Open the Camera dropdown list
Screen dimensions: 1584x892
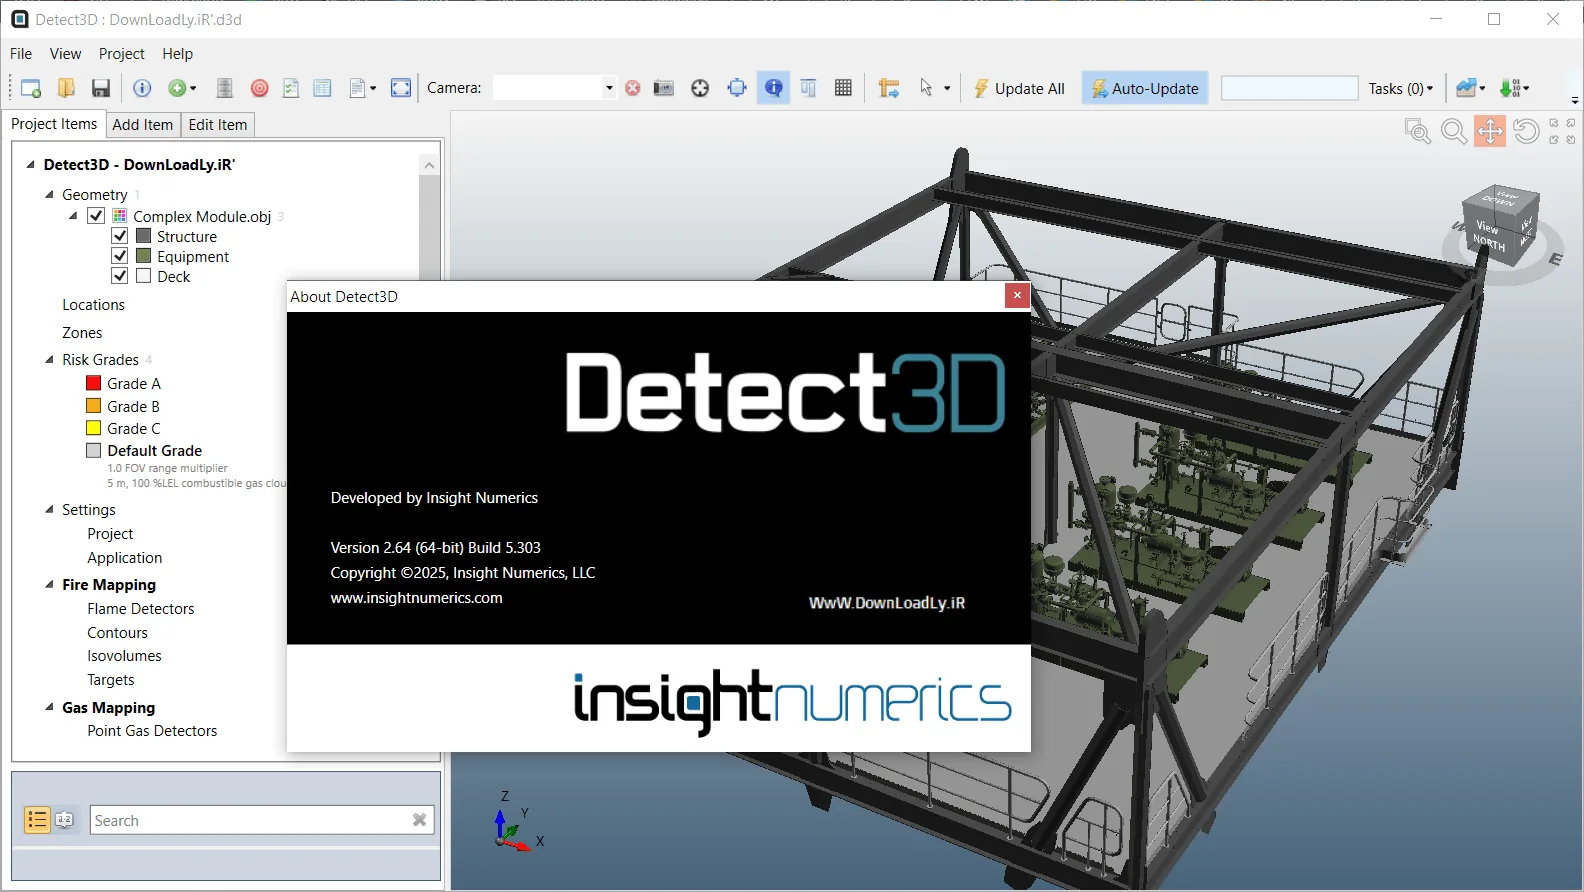point(609,88)
